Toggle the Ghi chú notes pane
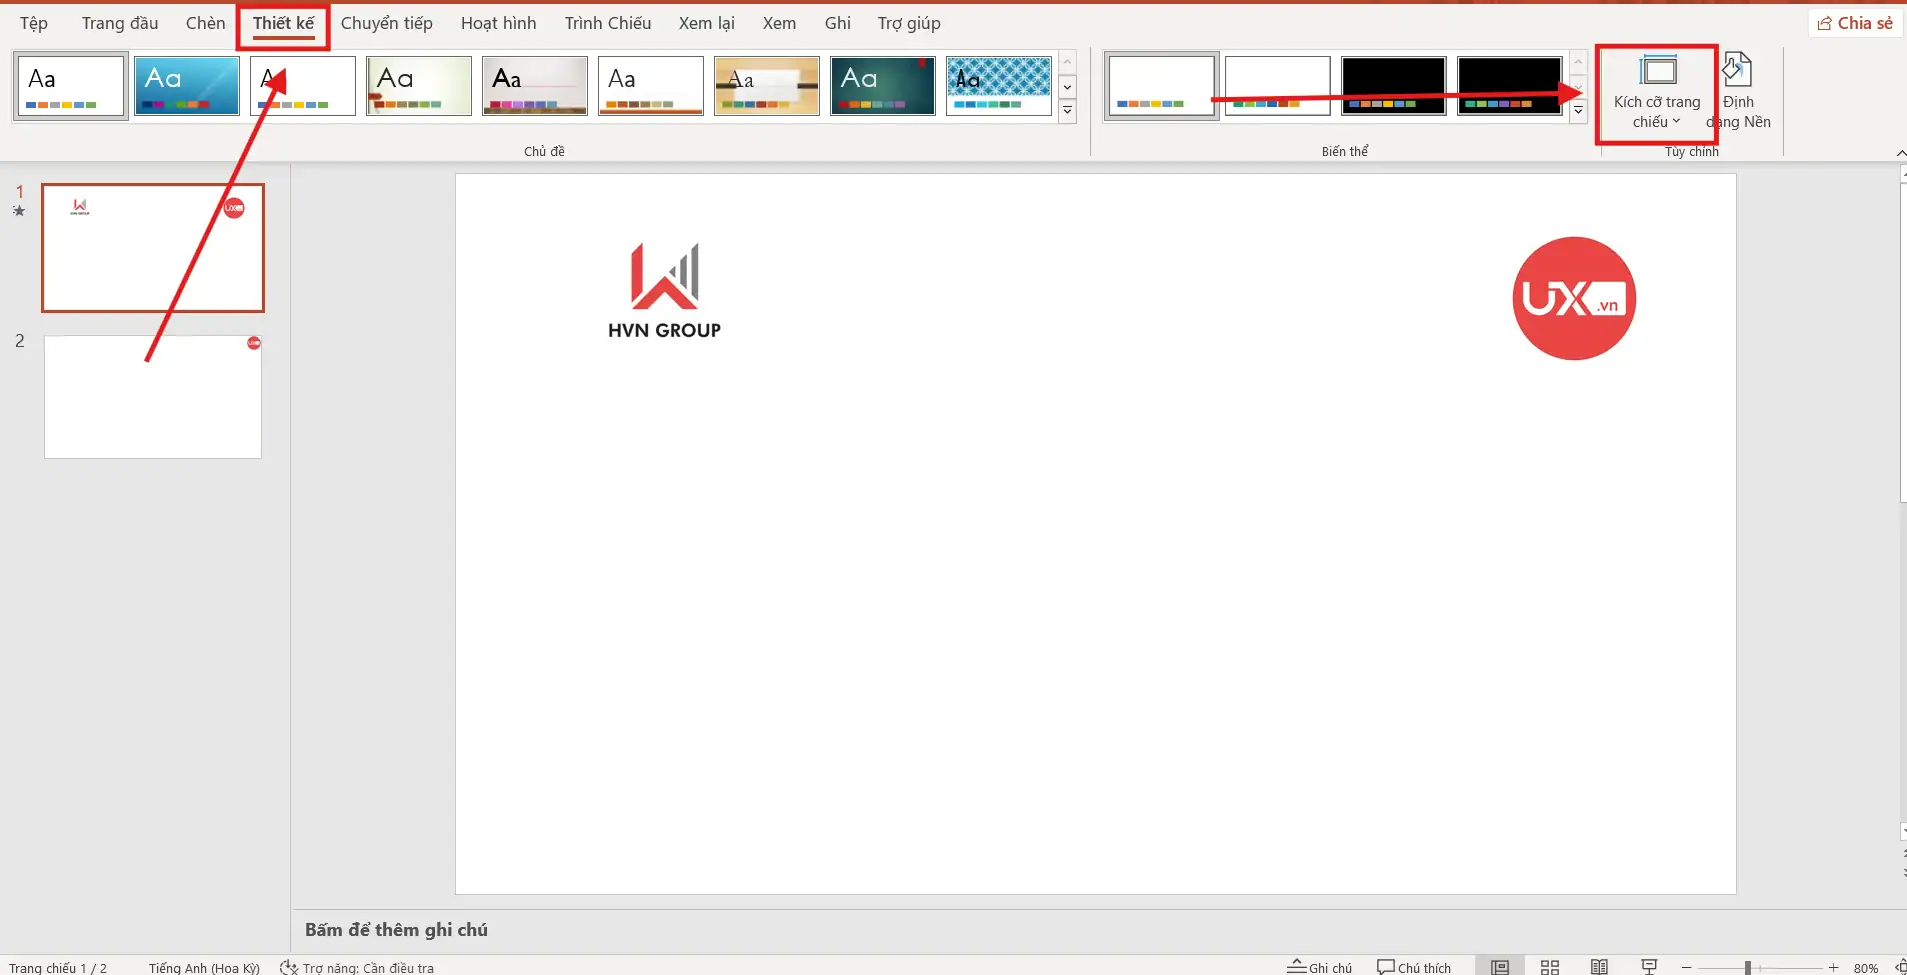Image resolution: width=1907 pixels, height=975 pixels. [x=1319, y=967]
